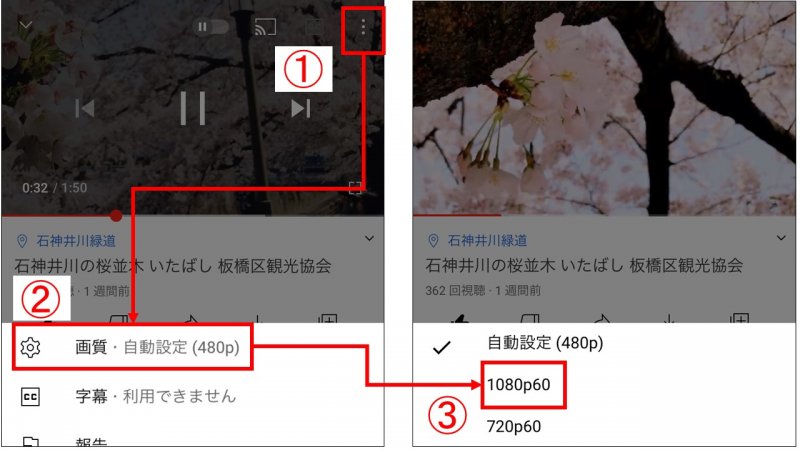
Task: Toggle the autoplay switch
Action: pos(210,27)
